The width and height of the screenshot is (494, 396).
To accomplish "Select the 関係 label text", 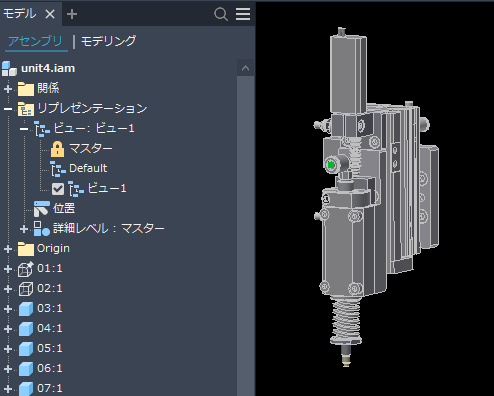I will [48, 88].
